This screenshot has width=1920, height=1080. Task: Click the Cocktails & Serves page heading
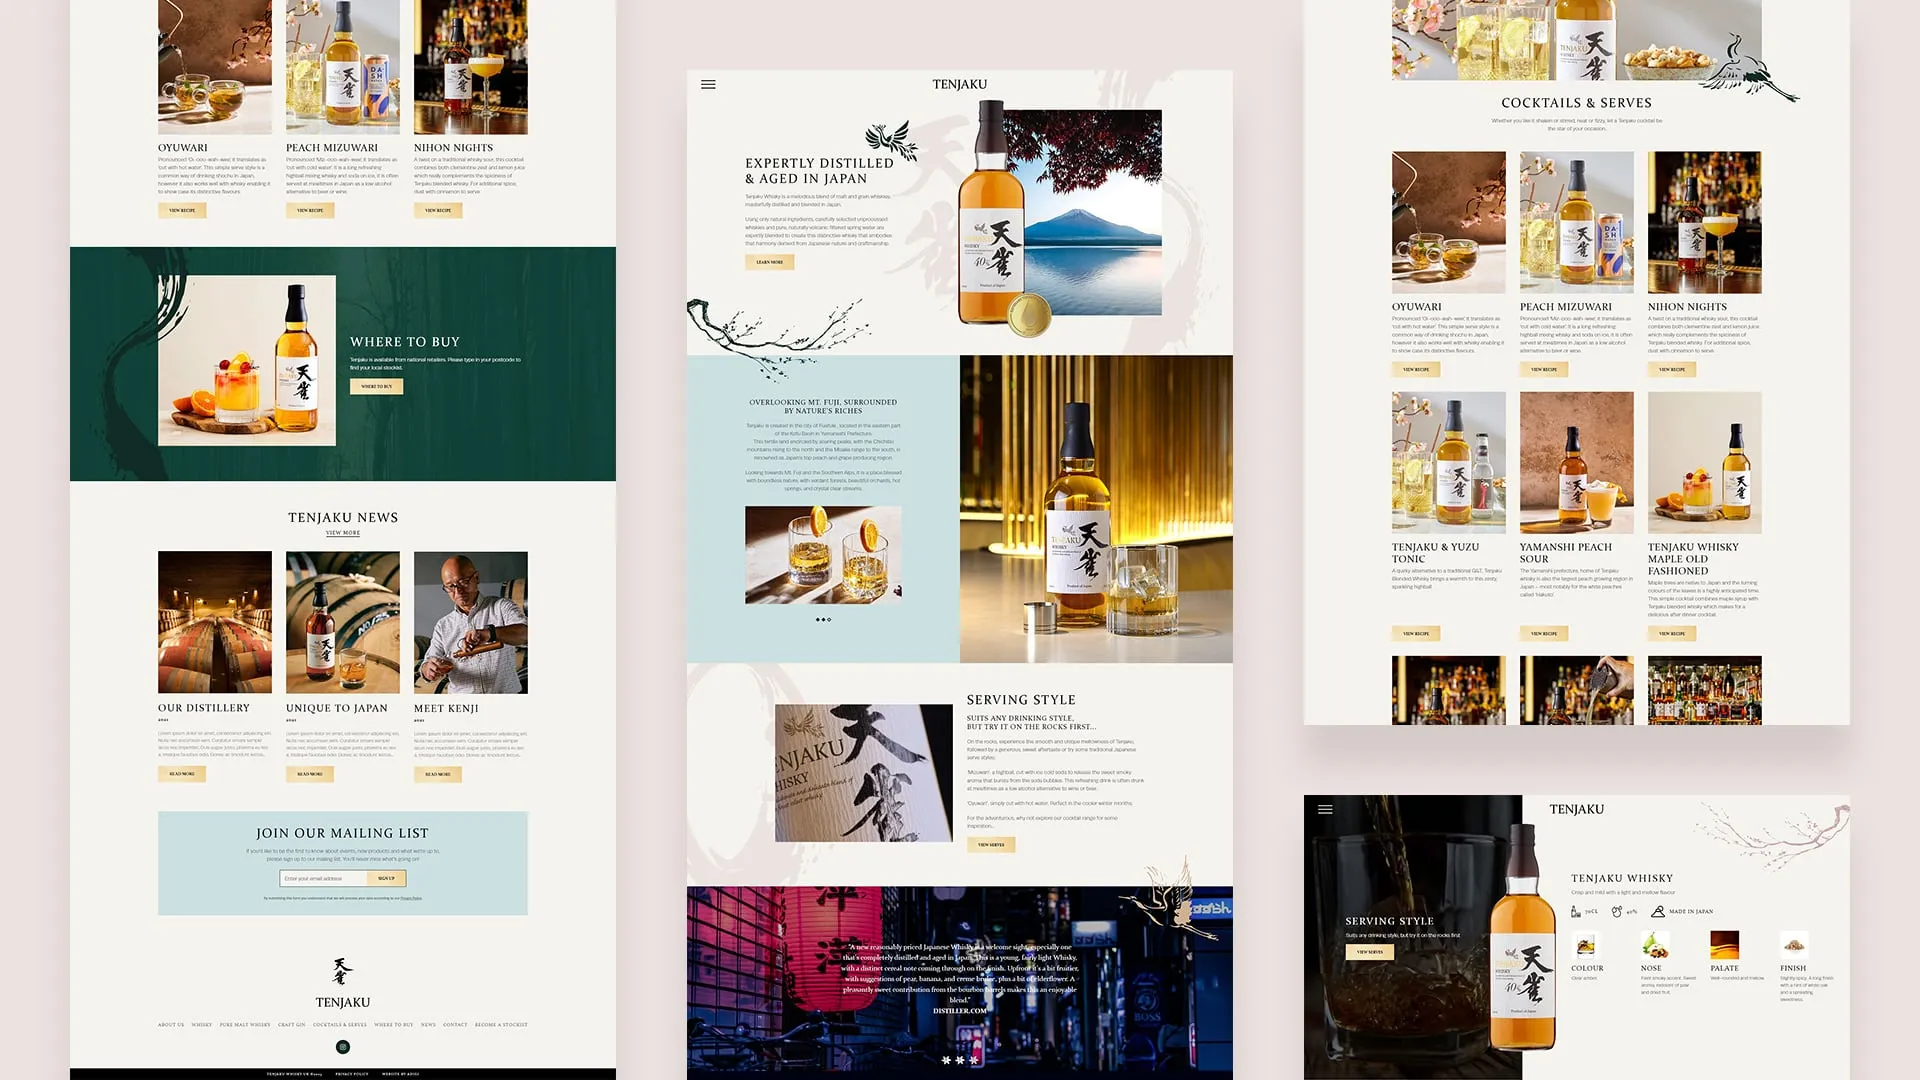[1577, 103]
